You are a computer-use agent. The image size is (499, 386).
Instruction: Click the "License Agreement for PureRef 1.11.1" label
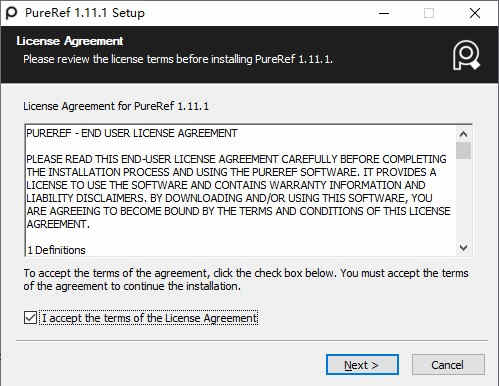tap(116, 106)
